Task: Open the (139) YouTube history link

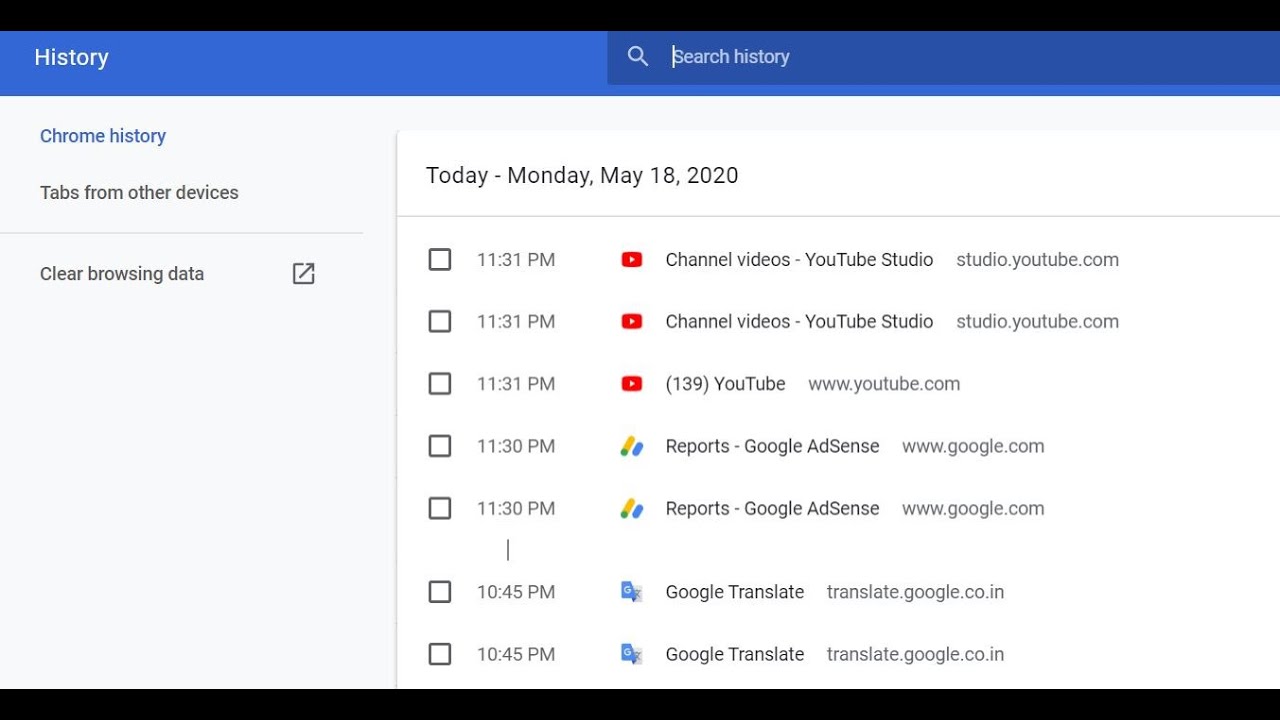Action: click(725, 384)
